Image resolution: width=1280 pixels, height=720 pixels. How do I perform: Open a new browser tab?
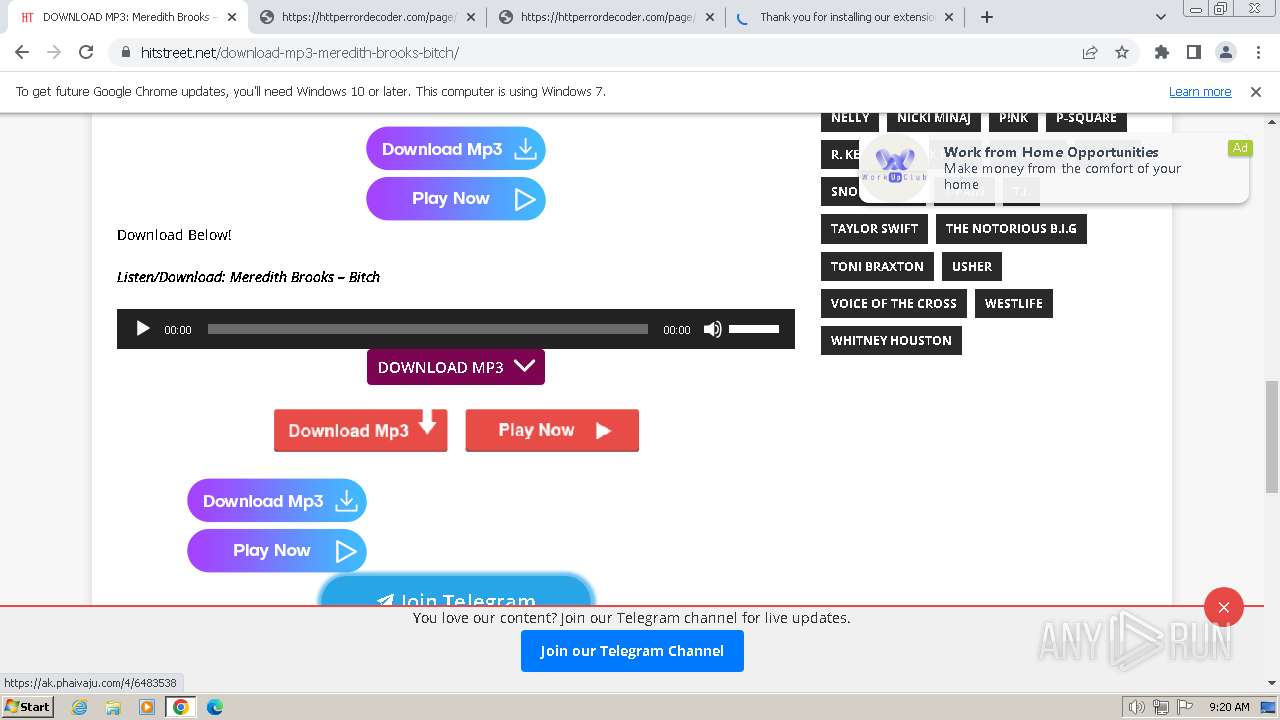pyautogui.click(x=987, y=17)
